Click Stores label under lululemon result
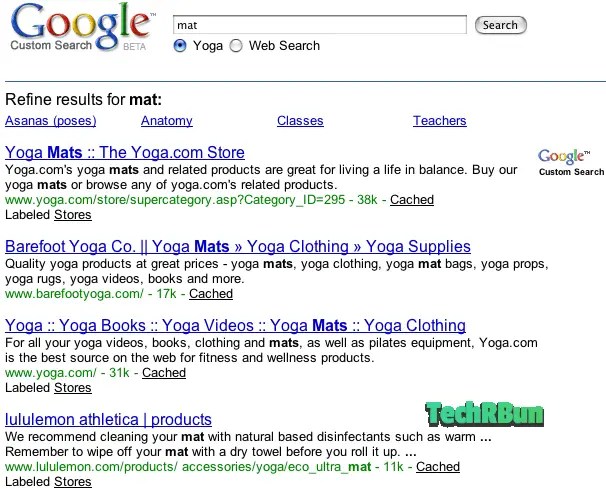This screenshot has height=489, width=606. (x=73, y=482)
